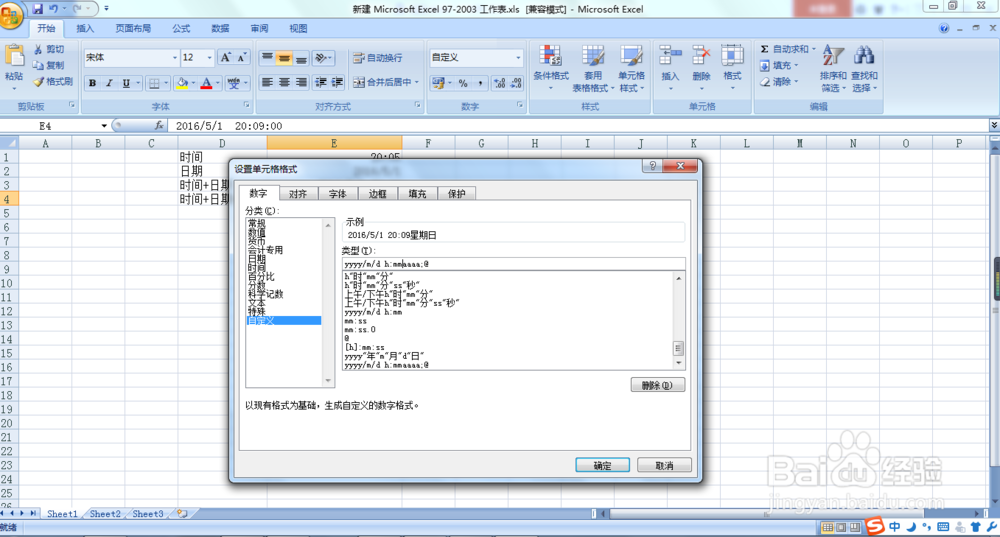This screenshot has width=1000, height=537.
Task: Toggle top vertical alignment
Action: pos(267,58)
